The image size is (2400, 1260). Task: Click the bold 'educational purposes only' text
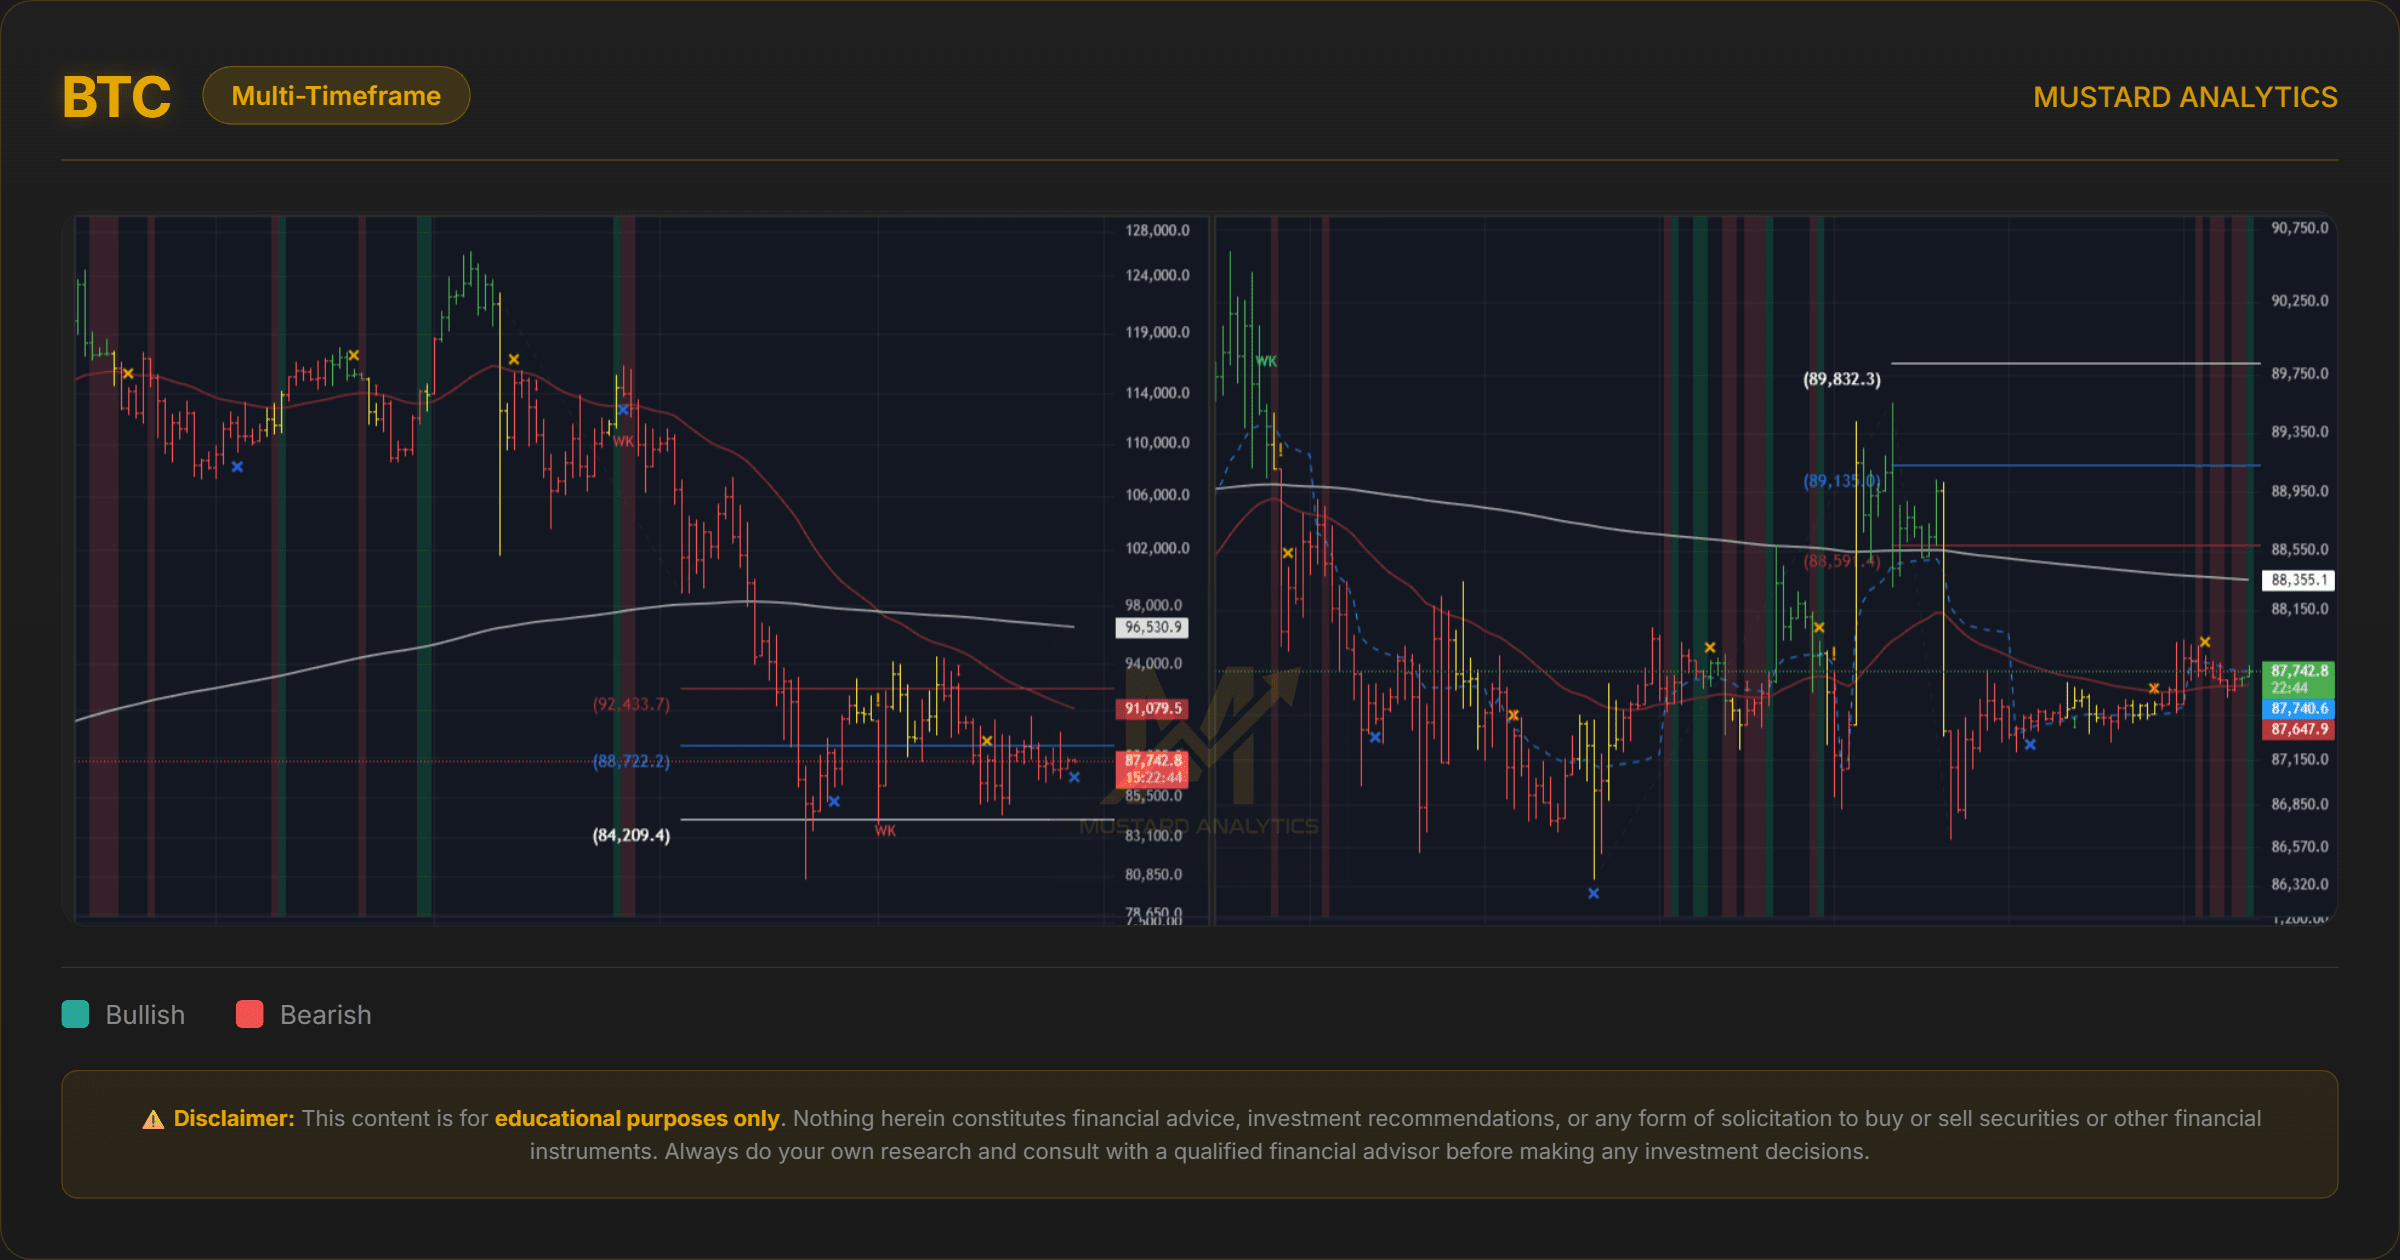click(x=636, y=1118)
